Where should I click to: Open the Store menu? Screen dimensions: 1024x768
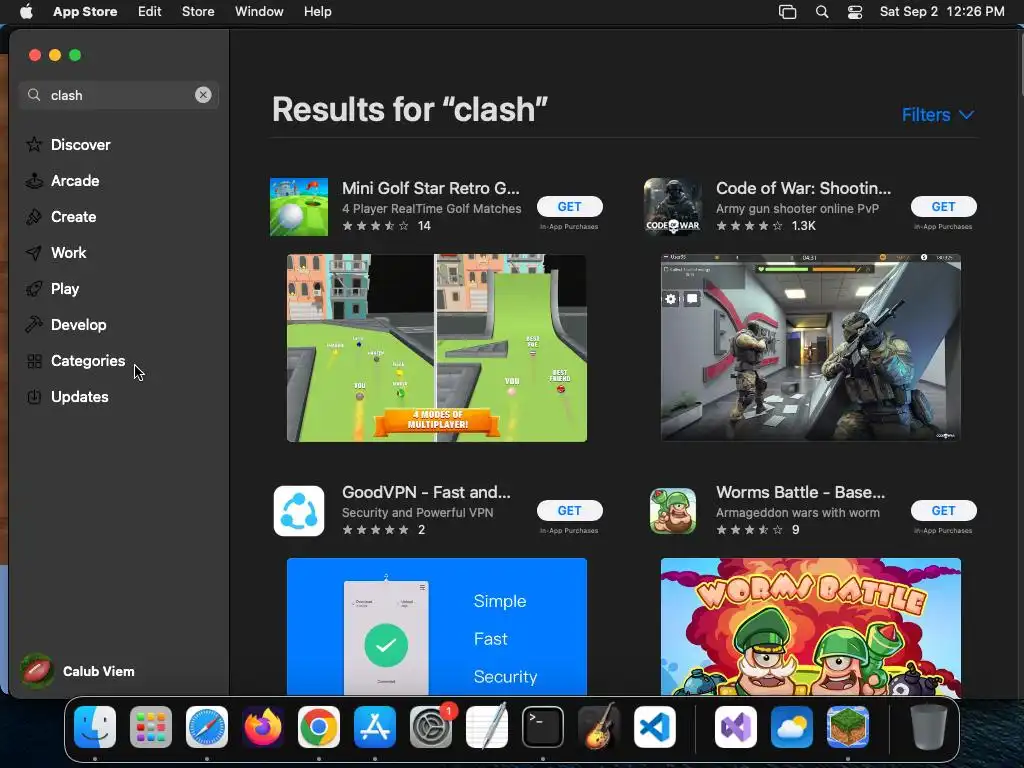click(x=198, y=12)
